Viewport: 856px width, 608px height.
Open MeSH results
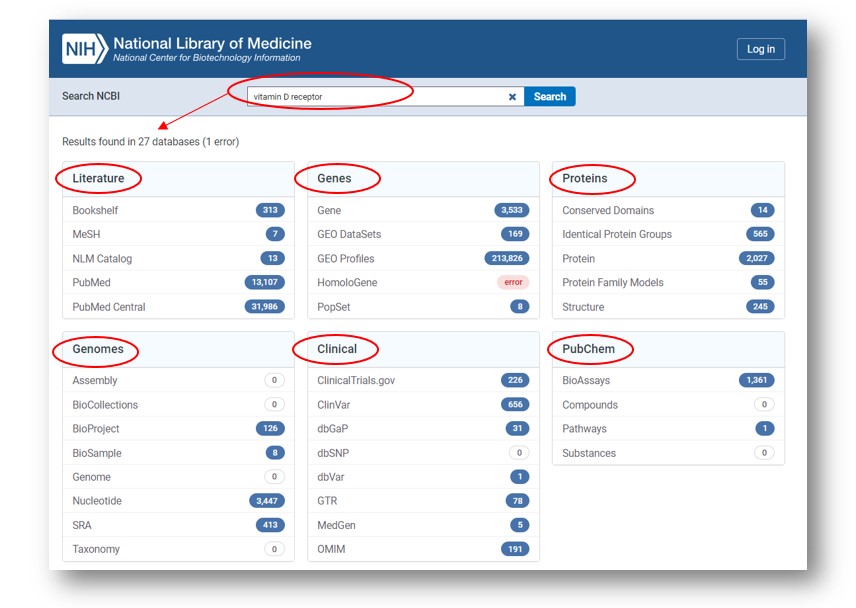(179, 234)
